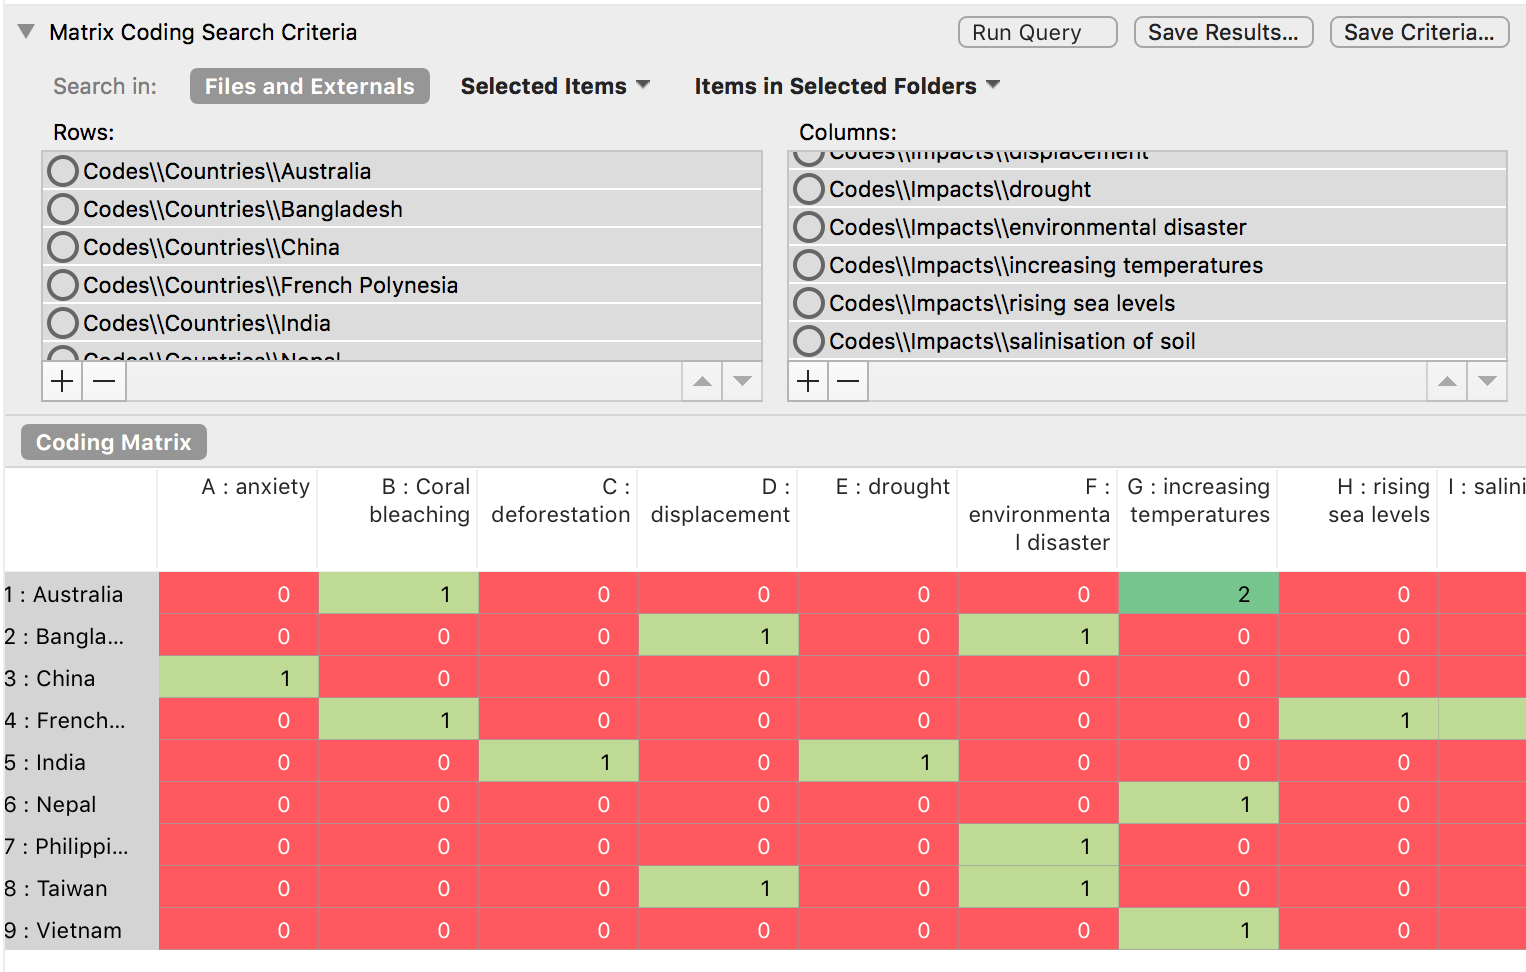
Task: Move column item up with Columns arrow
Action: (x=1447, y=381)
